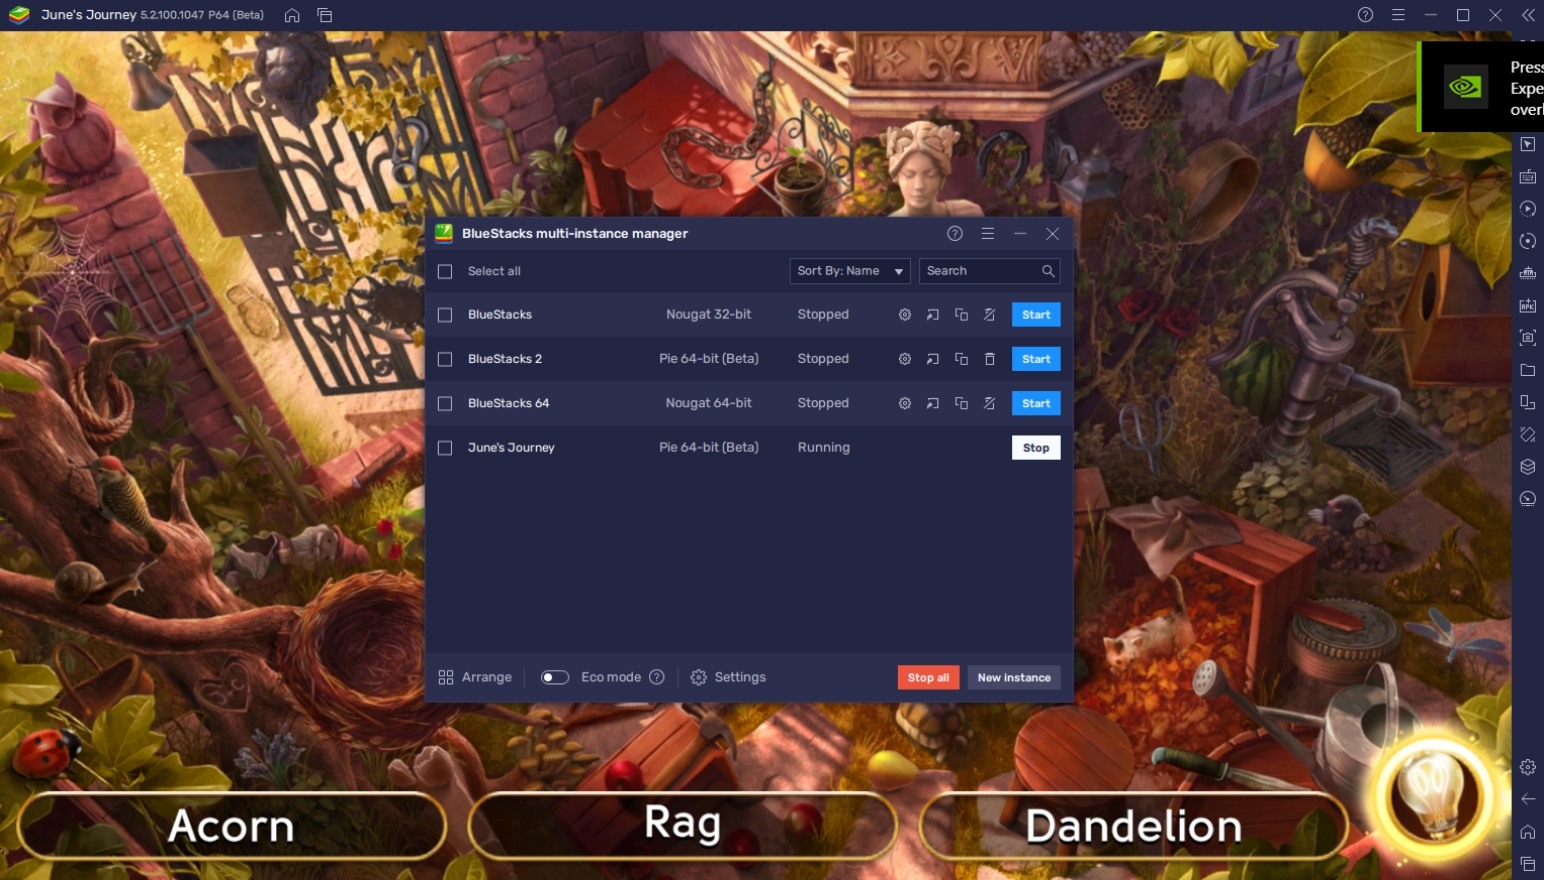1544x880 pixels.
Task: Click disk cleanup icon for BlueStacks Nougat 32-bit
Action: click(989, 315)
